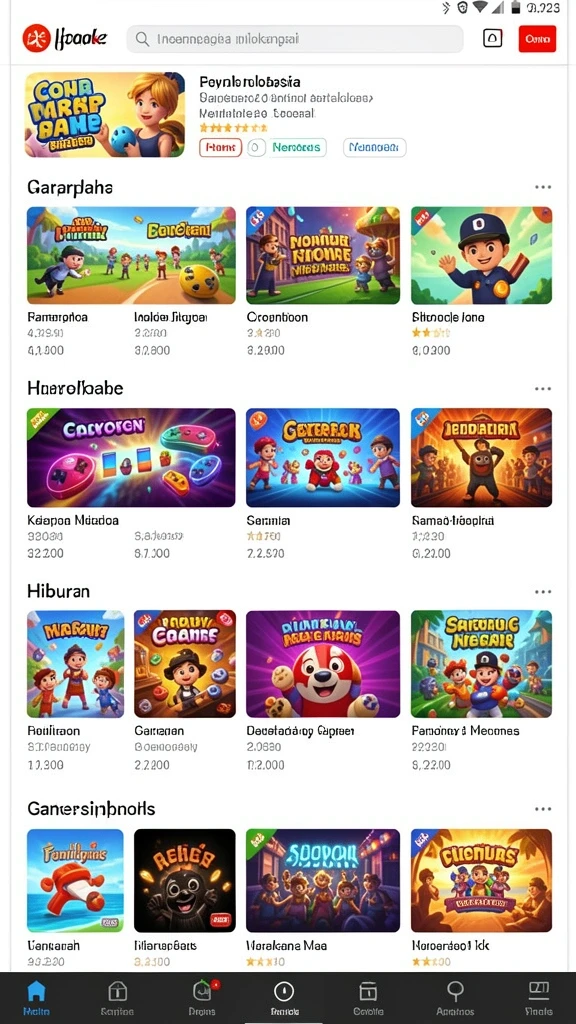576x1024 pixels.
Task: Click inside the search input field
Action: [295, 39]
